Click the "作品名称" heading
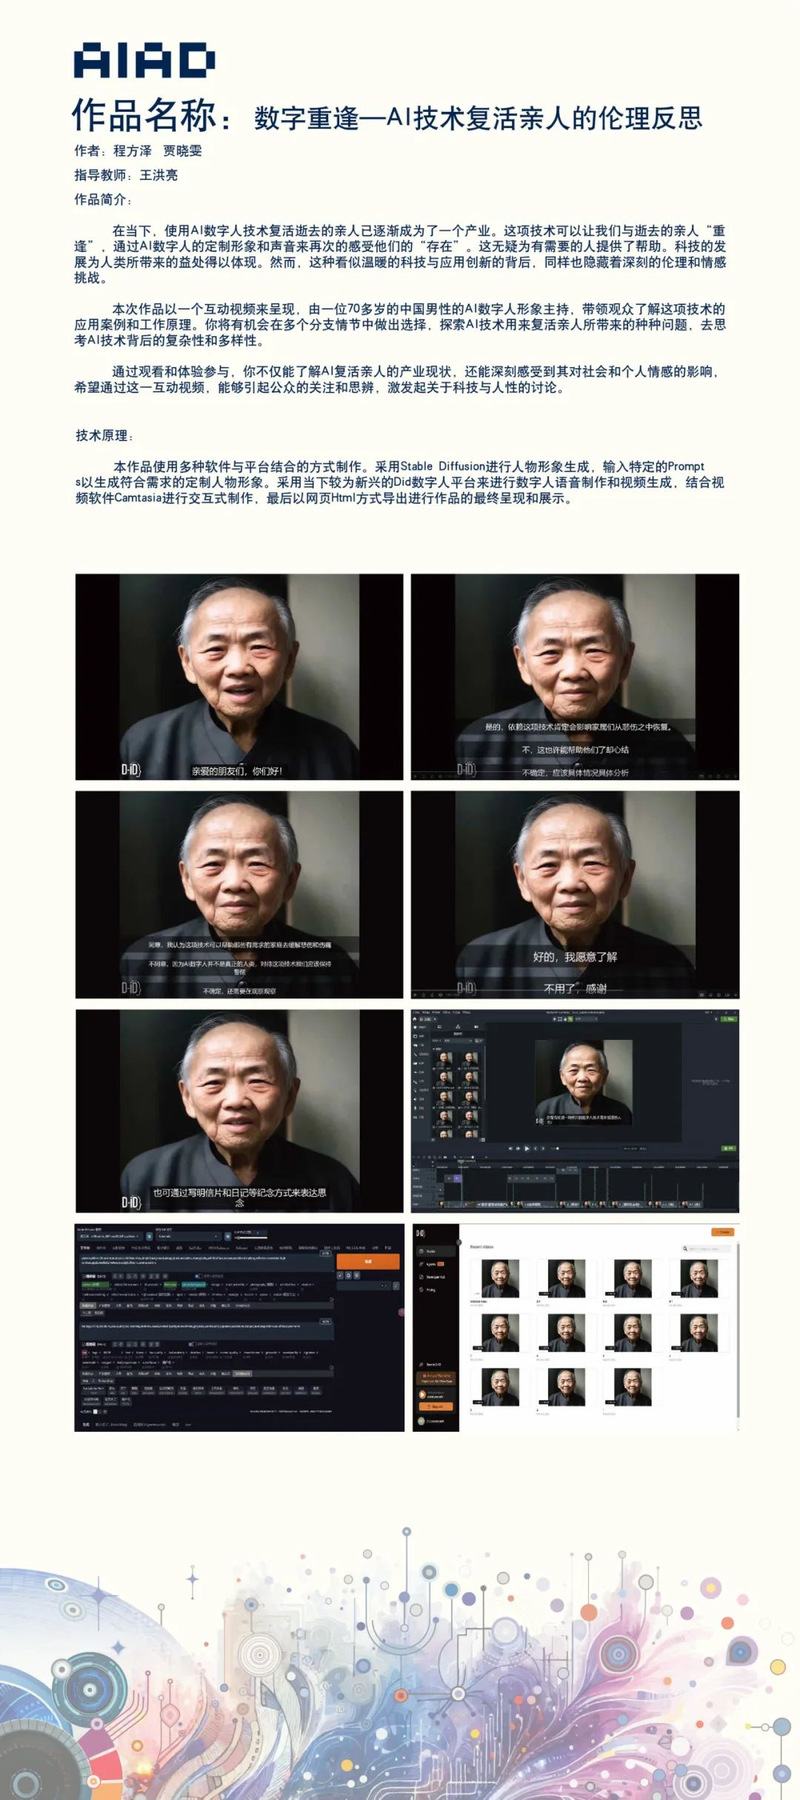Image resolution: width=800 pixels, height=1800 pixels. coord(144,116)
